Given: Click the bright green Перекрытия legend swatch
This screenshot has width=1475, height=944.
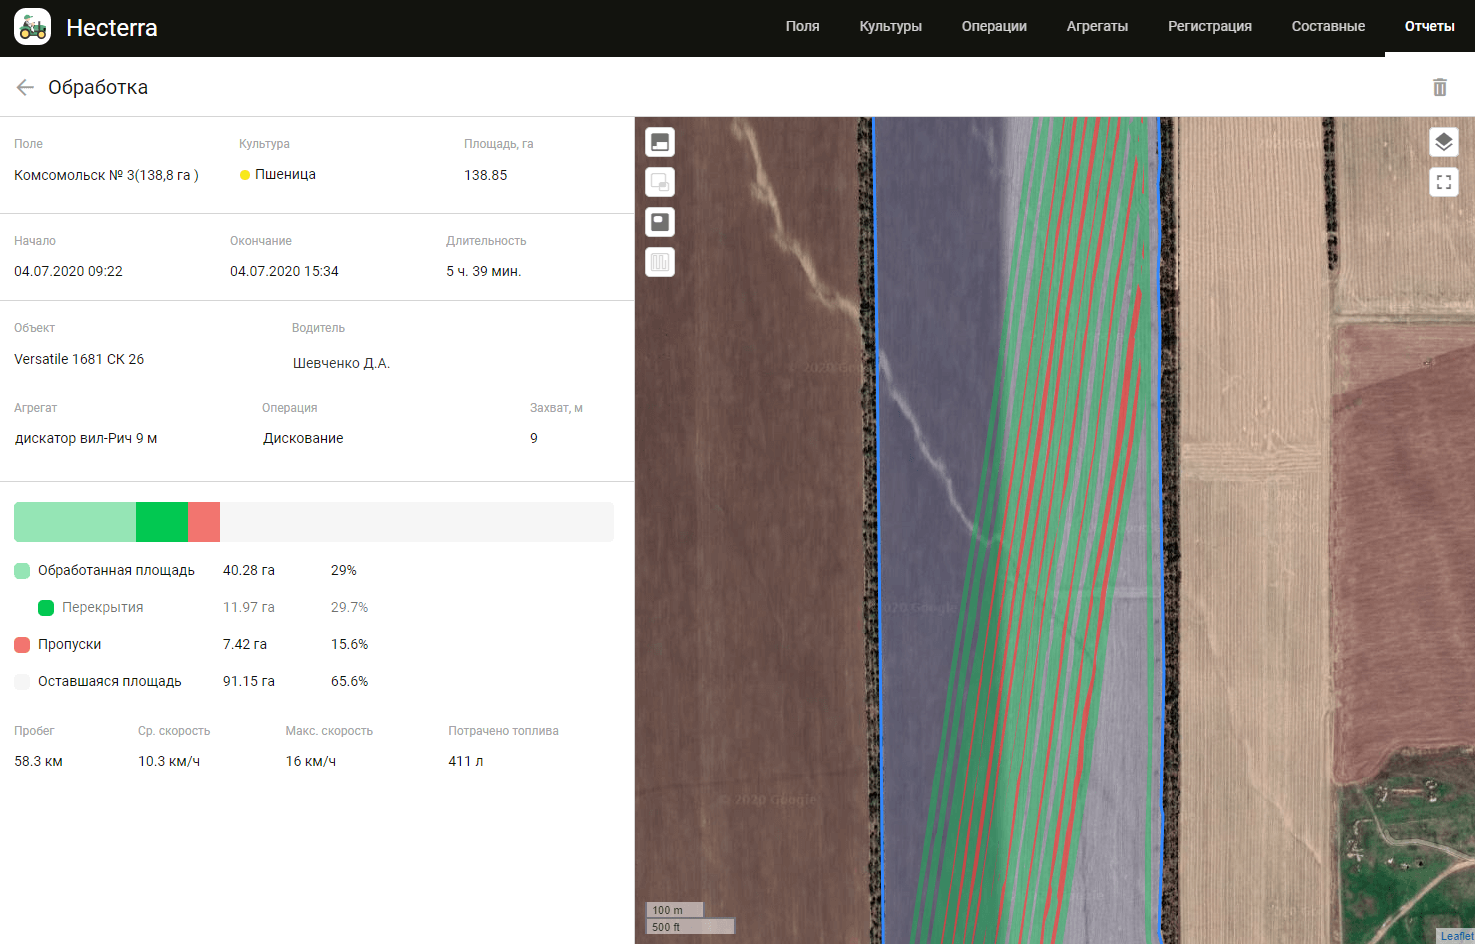Looking at the screenshot, I should pos(46,608).
